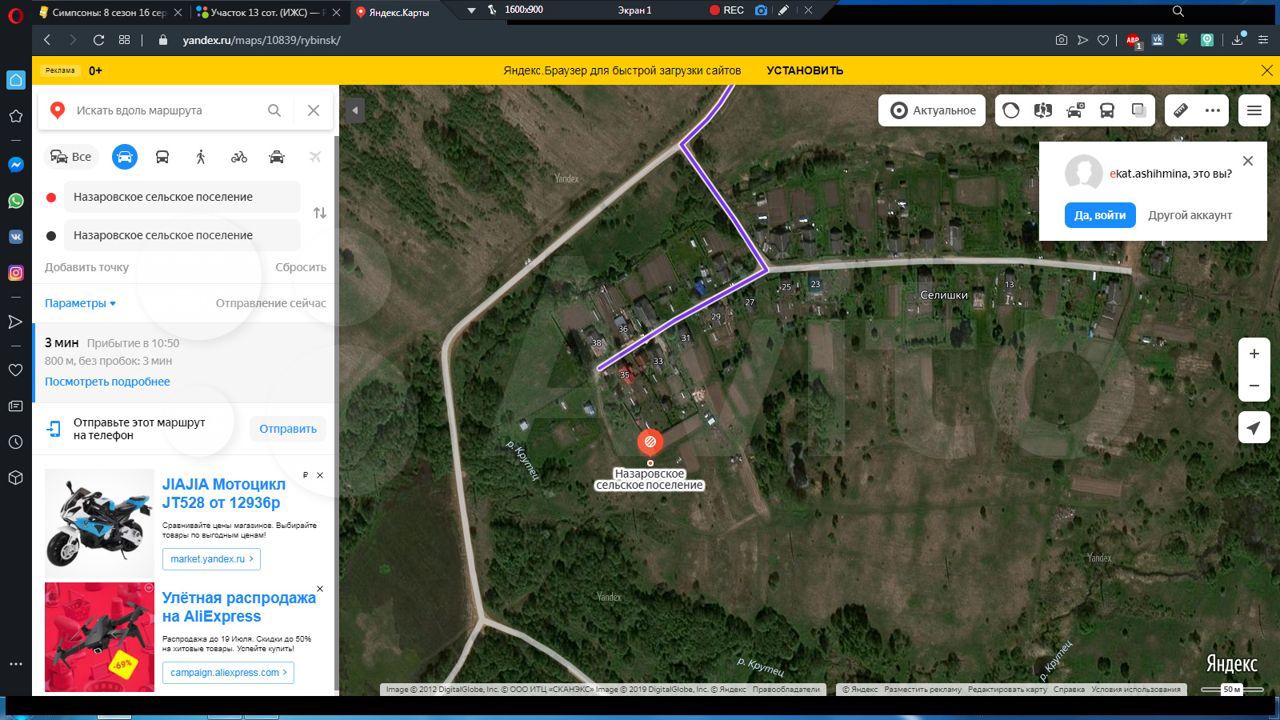This screenshot has width=1280, height=720.
Task: Click the my location arrow button
Action: coord(1254,428)
